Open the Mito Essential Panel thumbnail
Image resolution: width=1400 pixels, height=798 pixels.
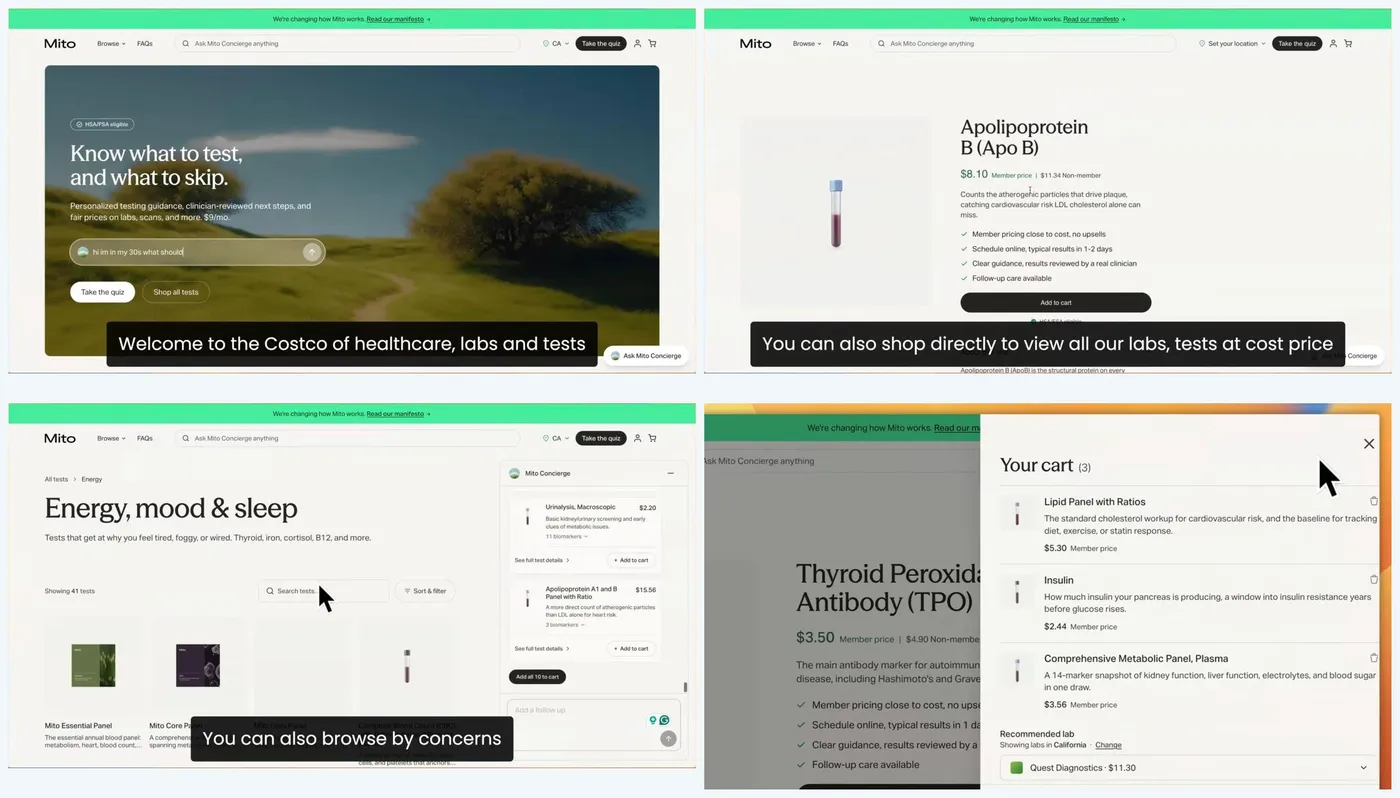[x=93, y=665]
